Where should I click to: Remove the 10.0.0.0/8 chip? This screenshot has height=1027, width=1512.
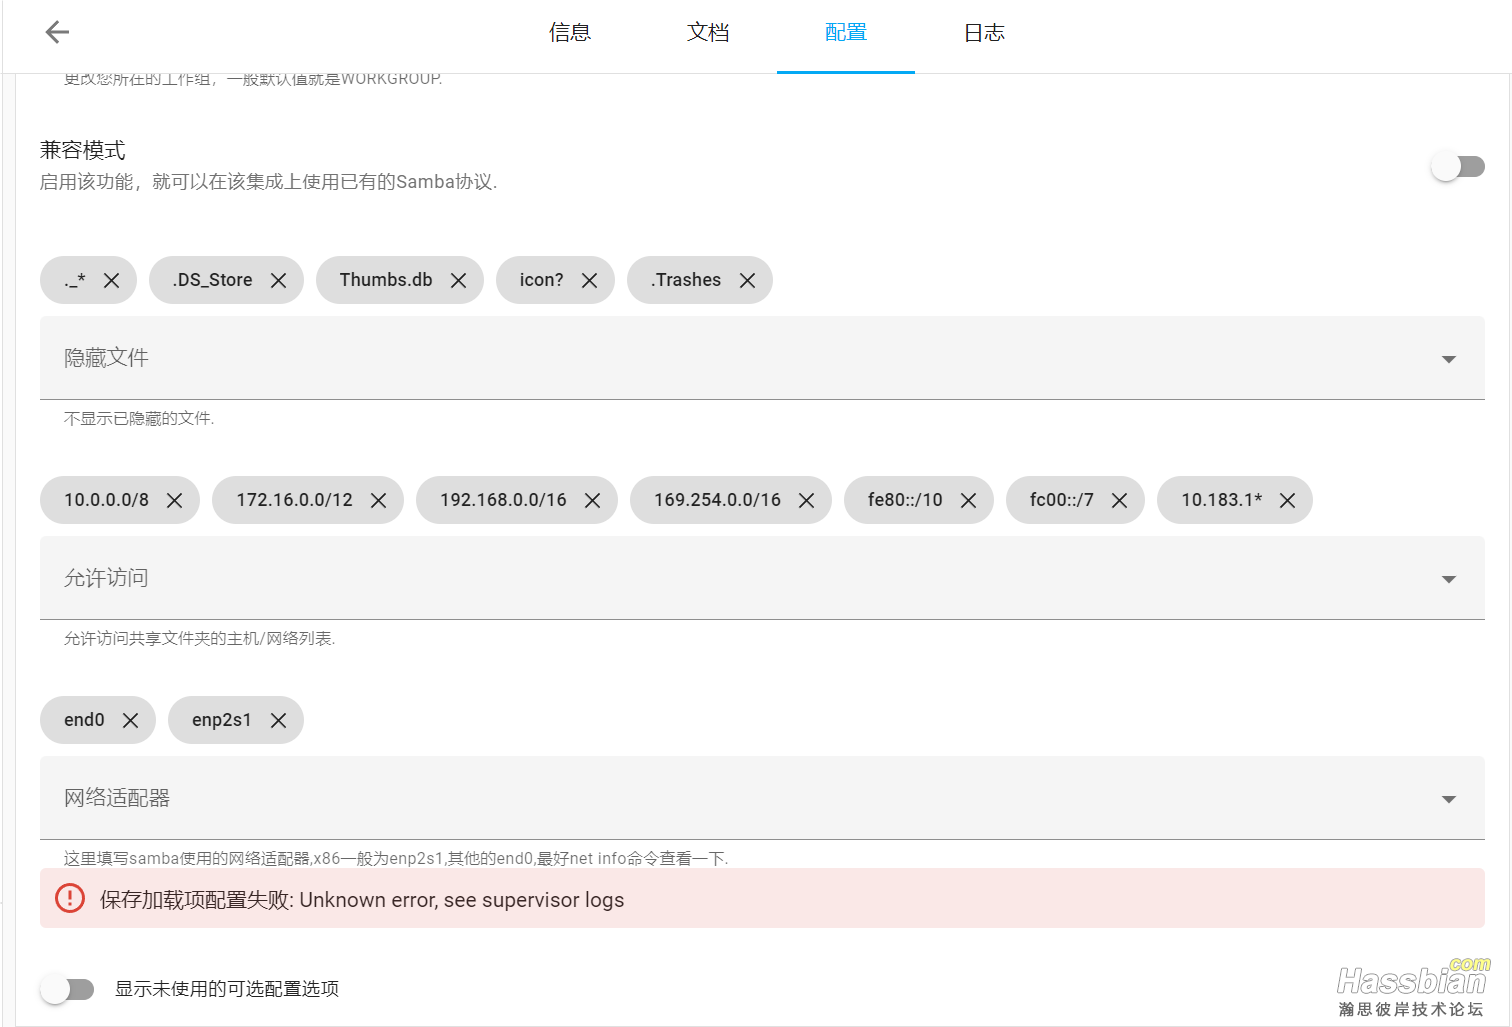click(175, 501)
